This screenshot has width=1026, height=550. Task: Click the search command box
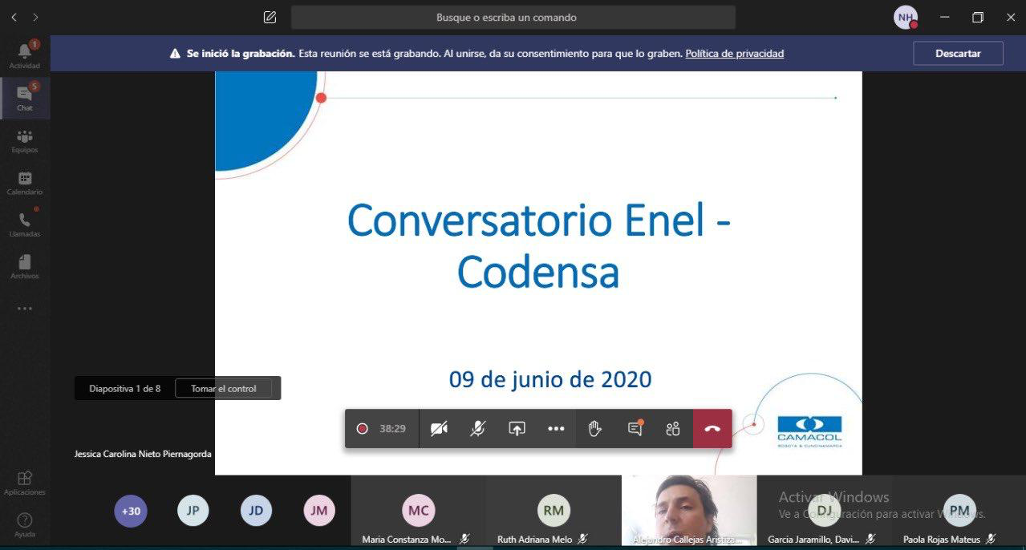tap(513, 18)
